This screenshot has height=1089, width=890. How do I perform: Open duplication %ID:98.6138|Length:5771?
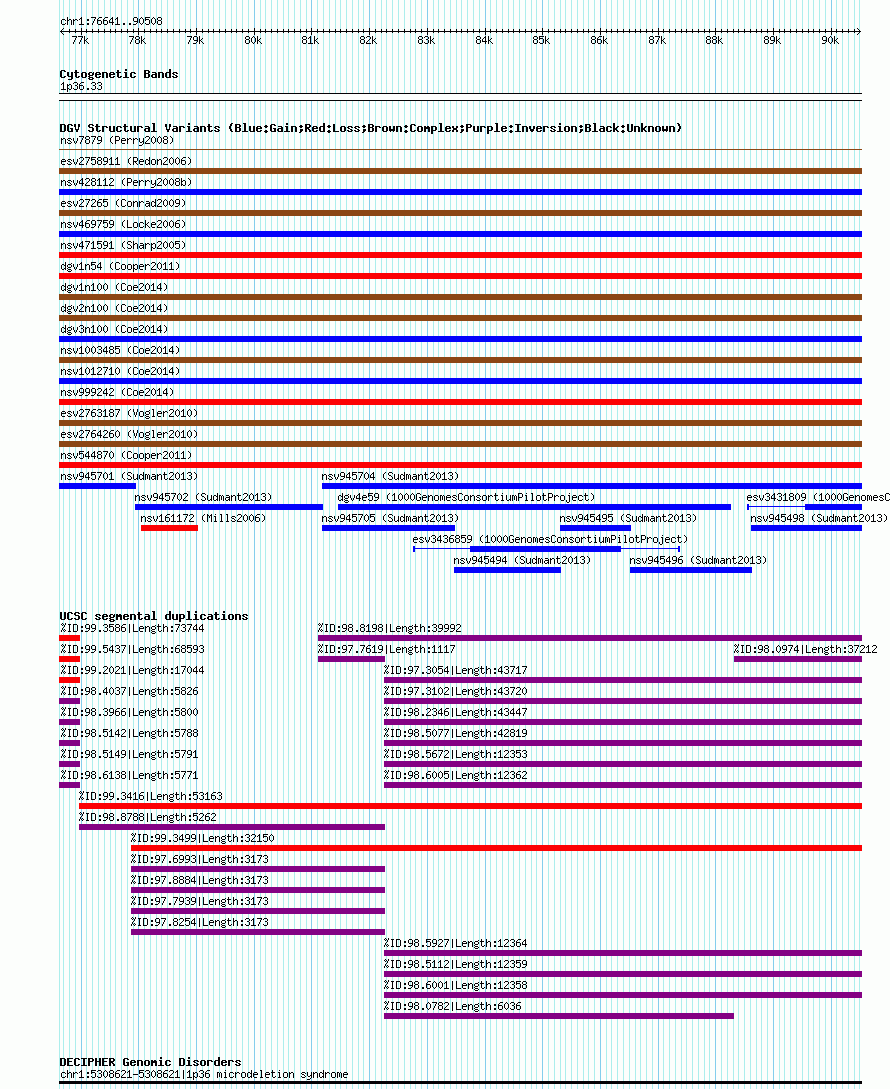click(129, 776)
